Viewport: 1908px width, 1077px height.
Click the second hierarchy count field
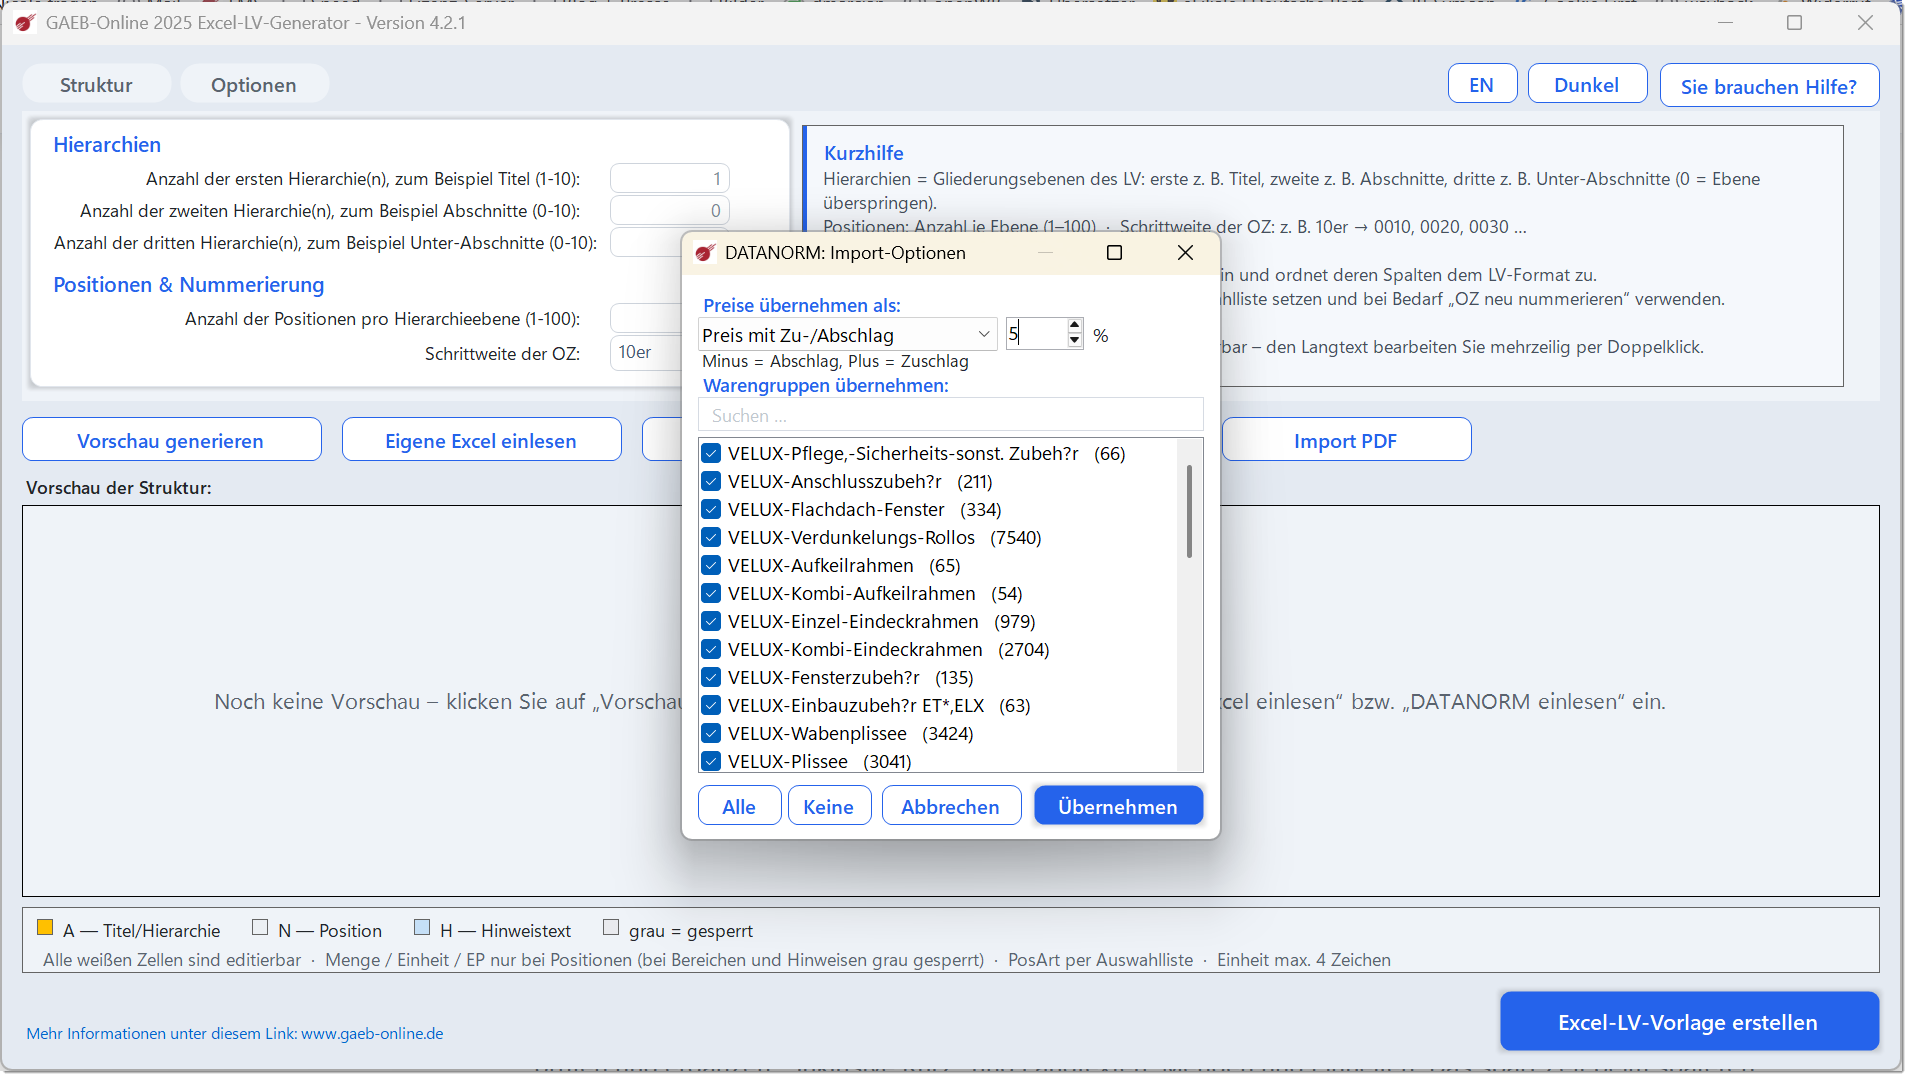[x=669, y=211]
